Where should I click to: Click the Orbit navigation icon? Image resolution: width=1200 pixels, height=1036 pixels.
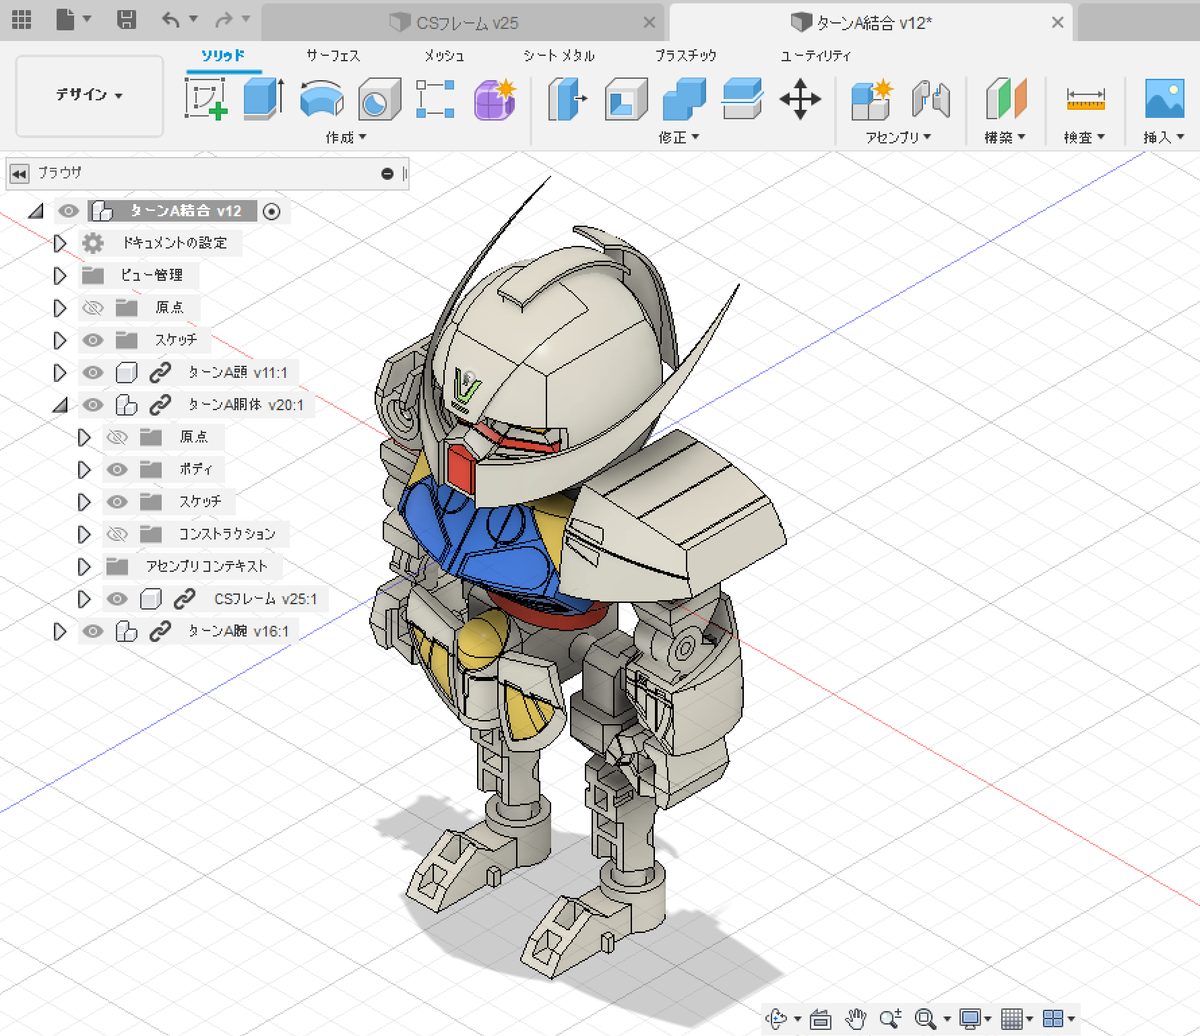(x=776, y=1019)
